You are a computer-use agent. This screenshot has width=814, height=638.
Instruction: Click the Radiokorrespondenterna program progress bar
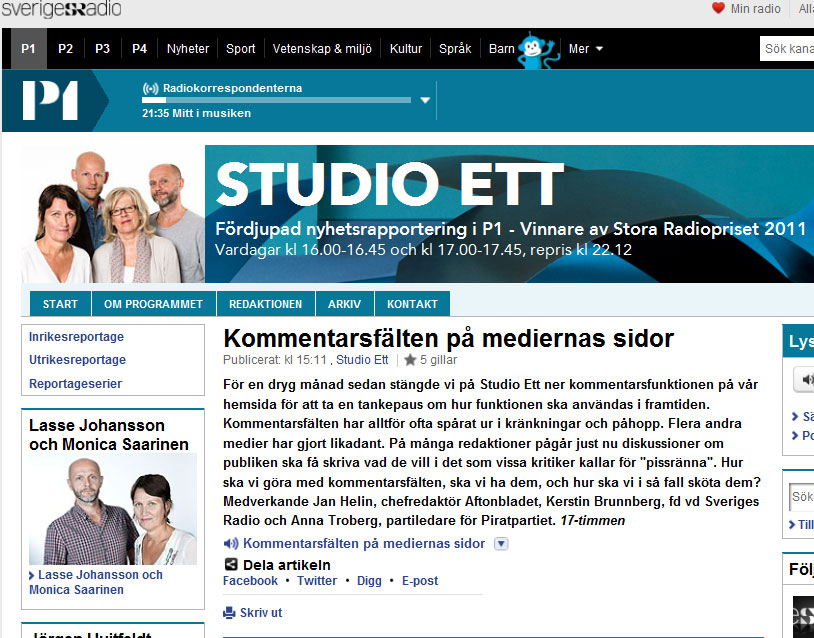coord(276,100)
